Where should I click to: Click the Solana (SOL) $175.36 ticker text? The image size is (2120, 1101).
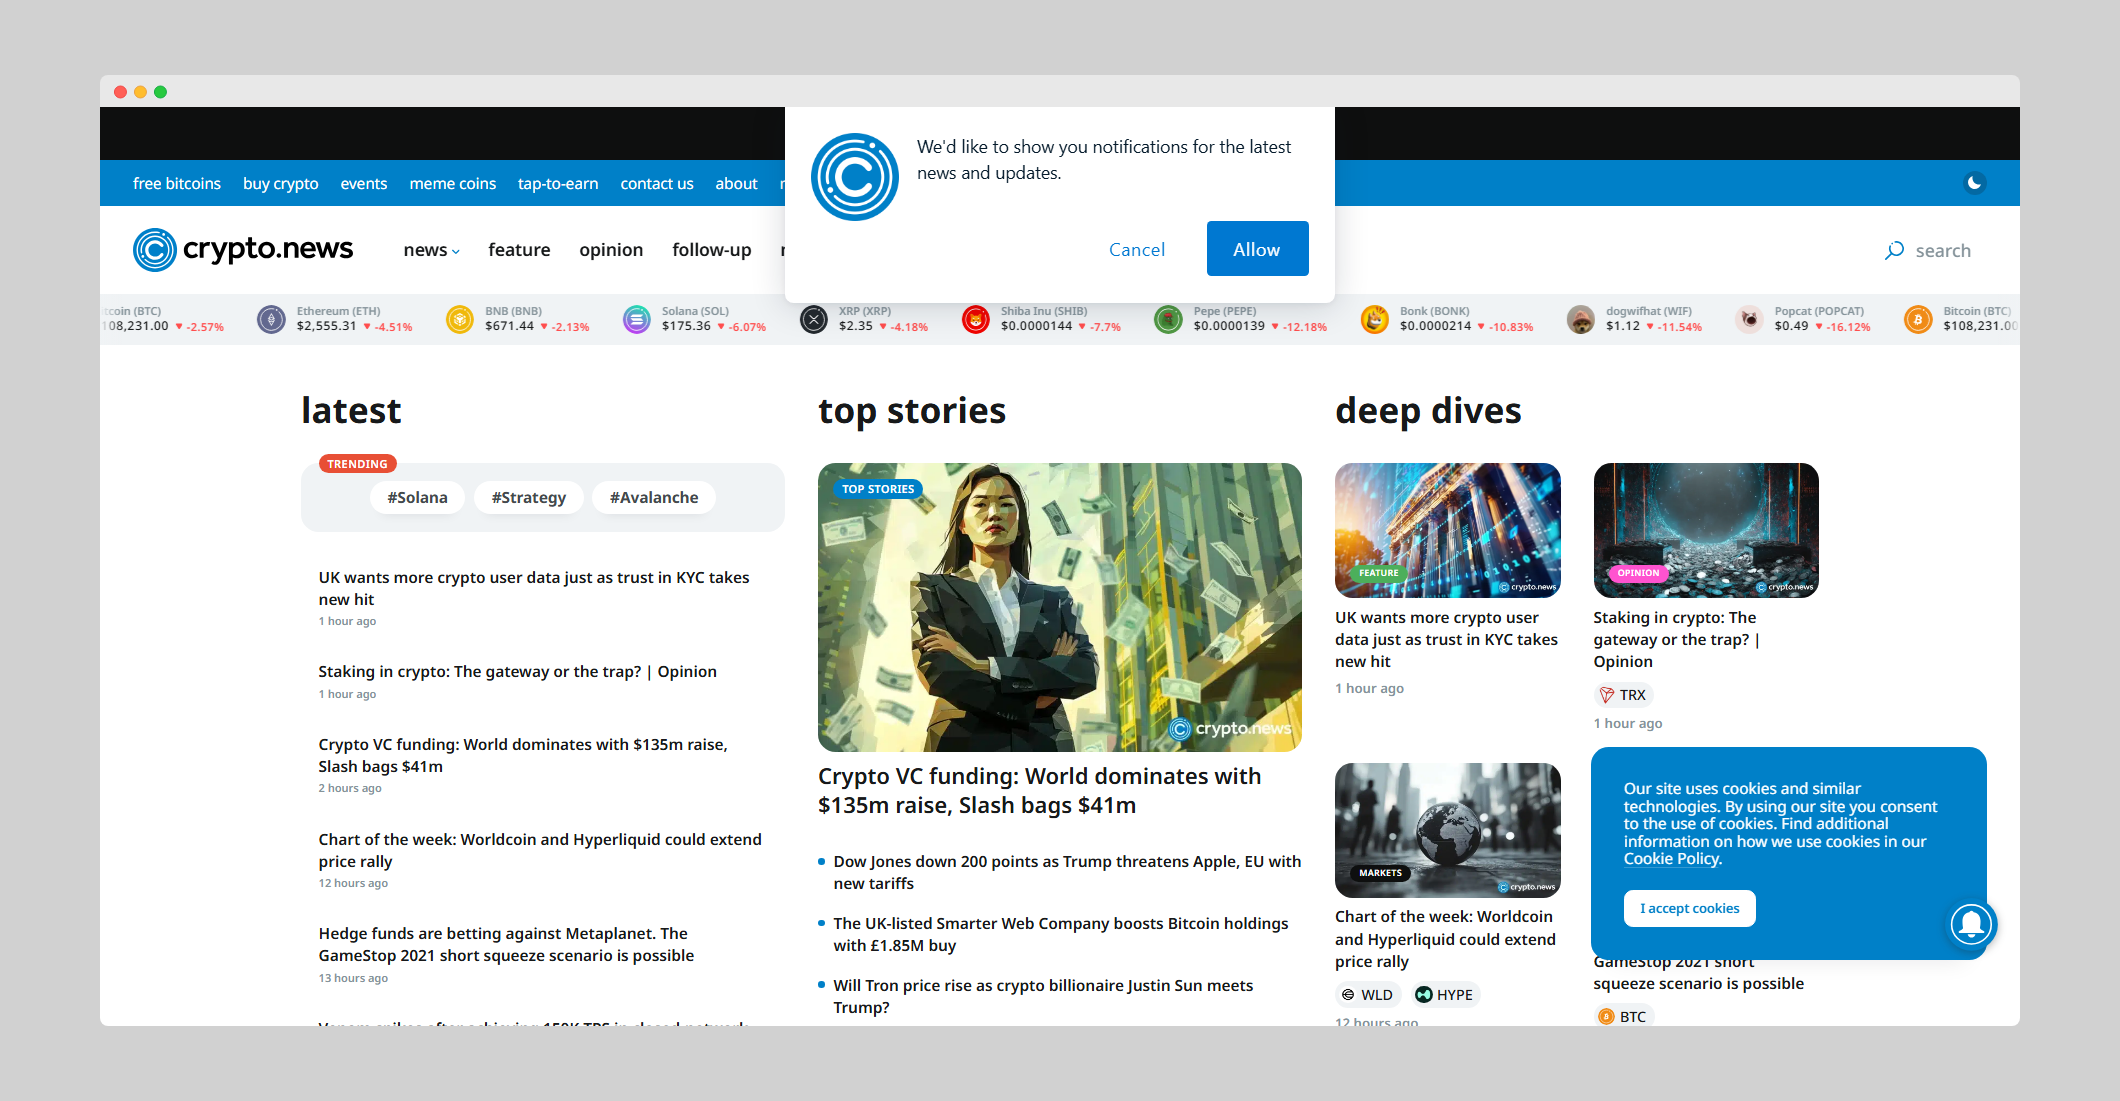click(x=714, y=319)
